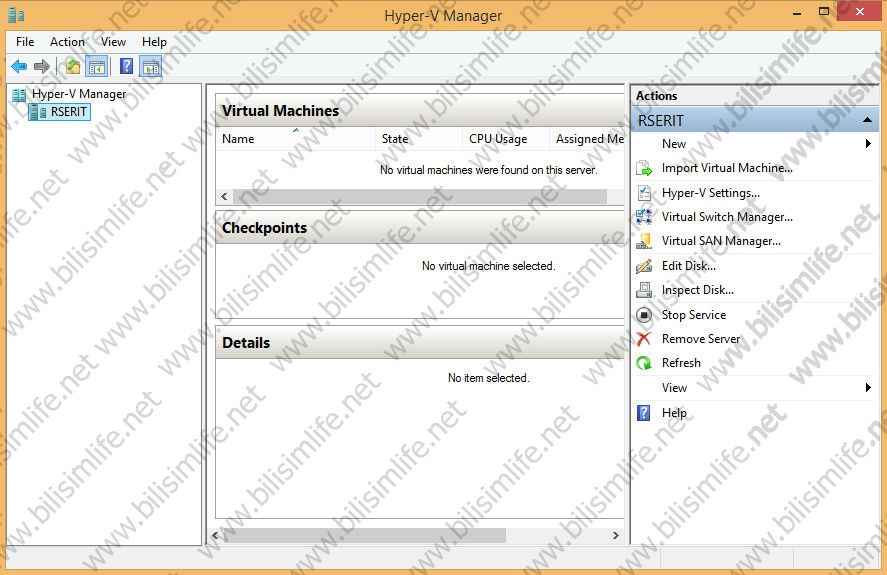Click the Up One Level folder icon
The image size is (887, 575).
(x=72, y=67)
